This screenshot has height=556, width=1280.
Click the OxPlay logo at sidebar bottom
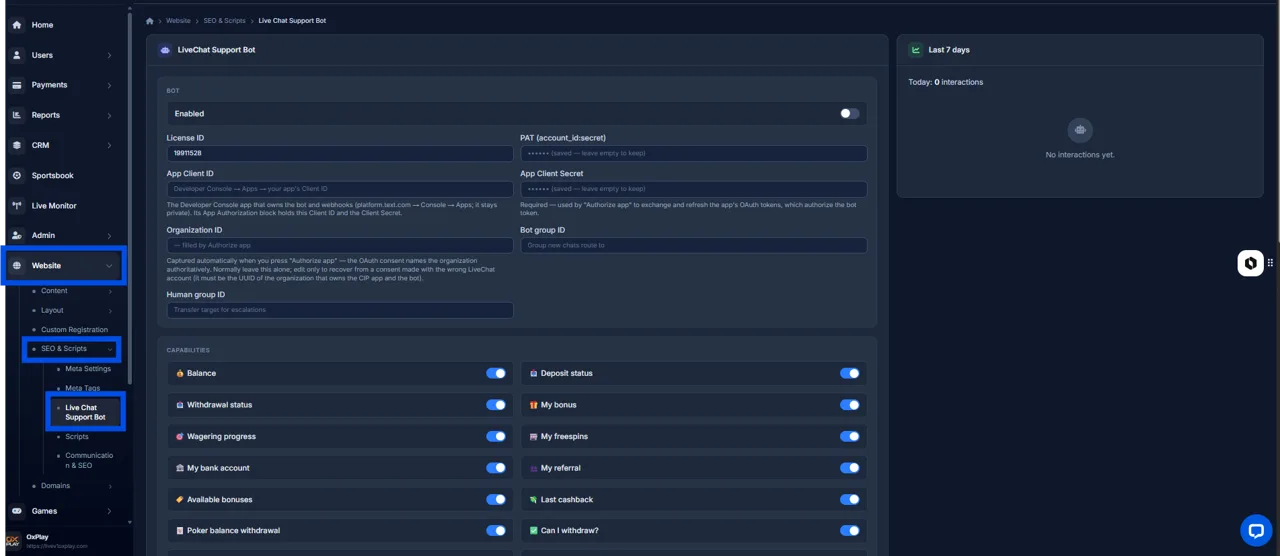tap(13, 541)
